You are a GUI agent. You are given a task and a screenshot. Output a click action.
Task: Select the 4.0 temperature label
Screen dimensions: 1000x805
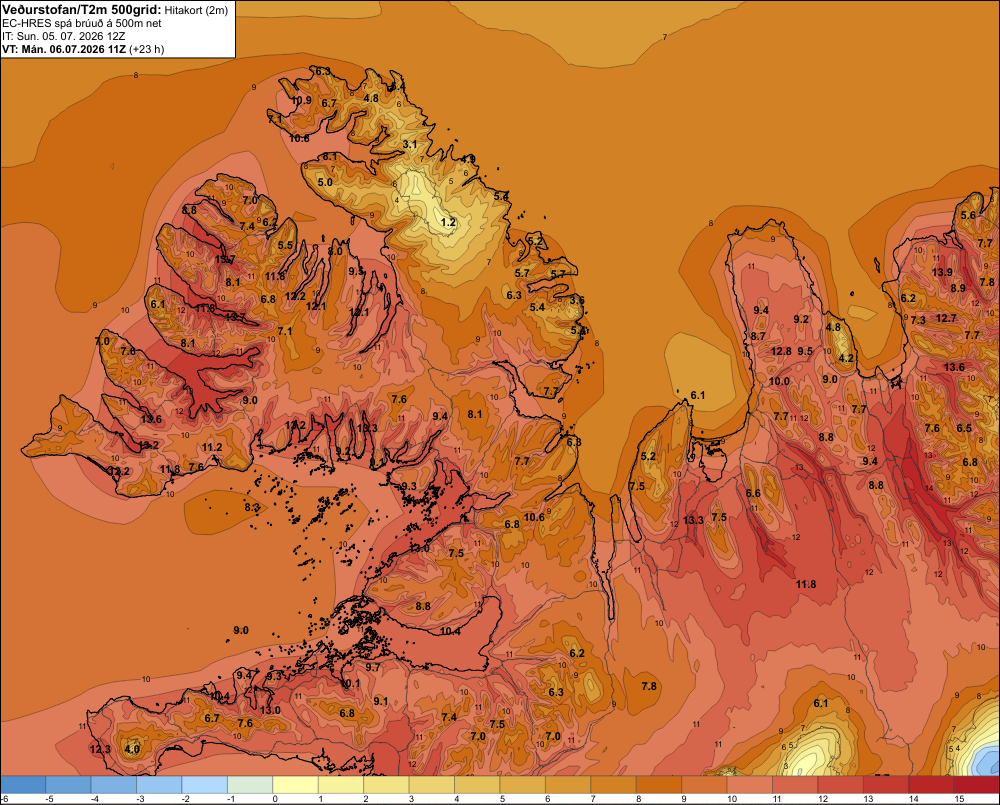click(132, 749)
